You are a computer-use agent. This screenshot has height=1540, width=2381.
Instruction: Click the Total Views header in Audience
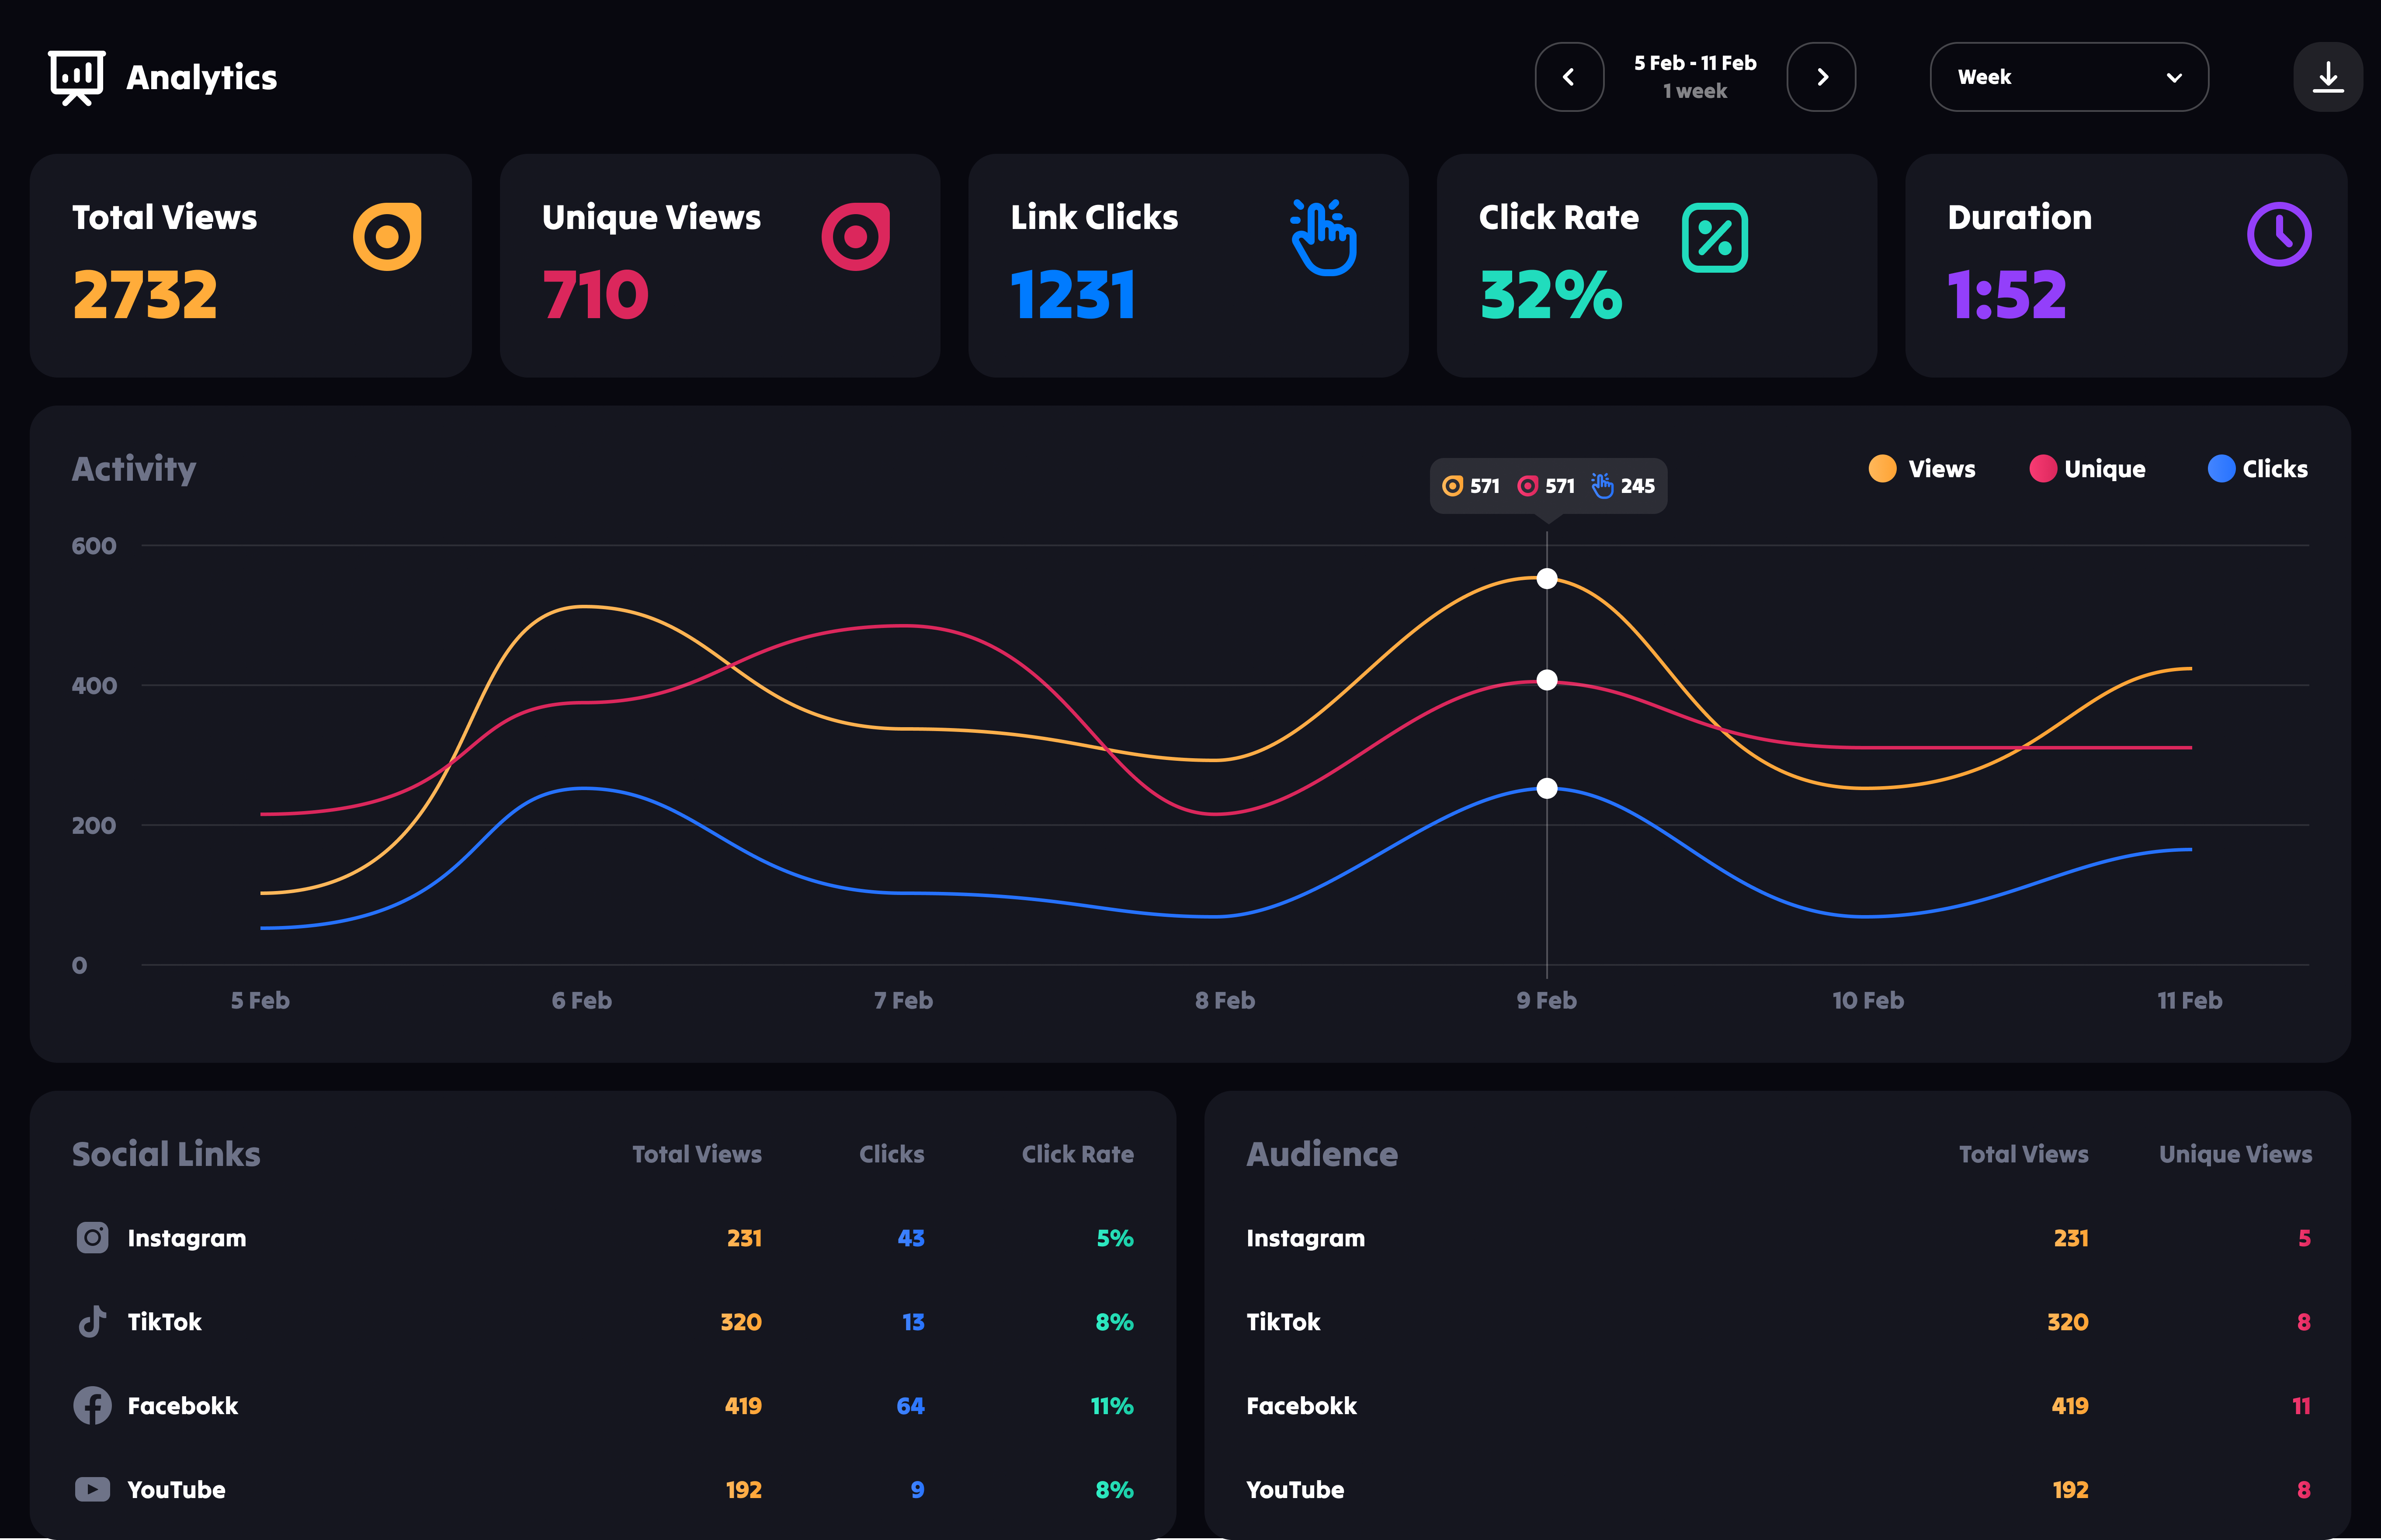[x=2024, y=1154]
